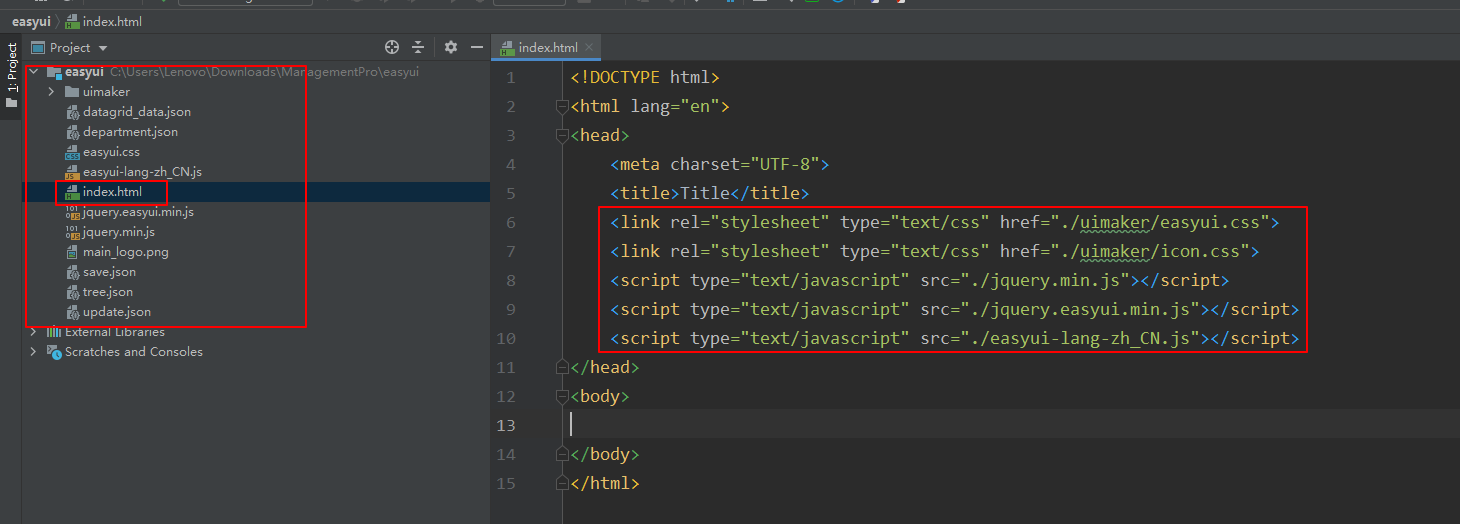Select the easyui project root folder icon
1460x524 pixels.
54,72
